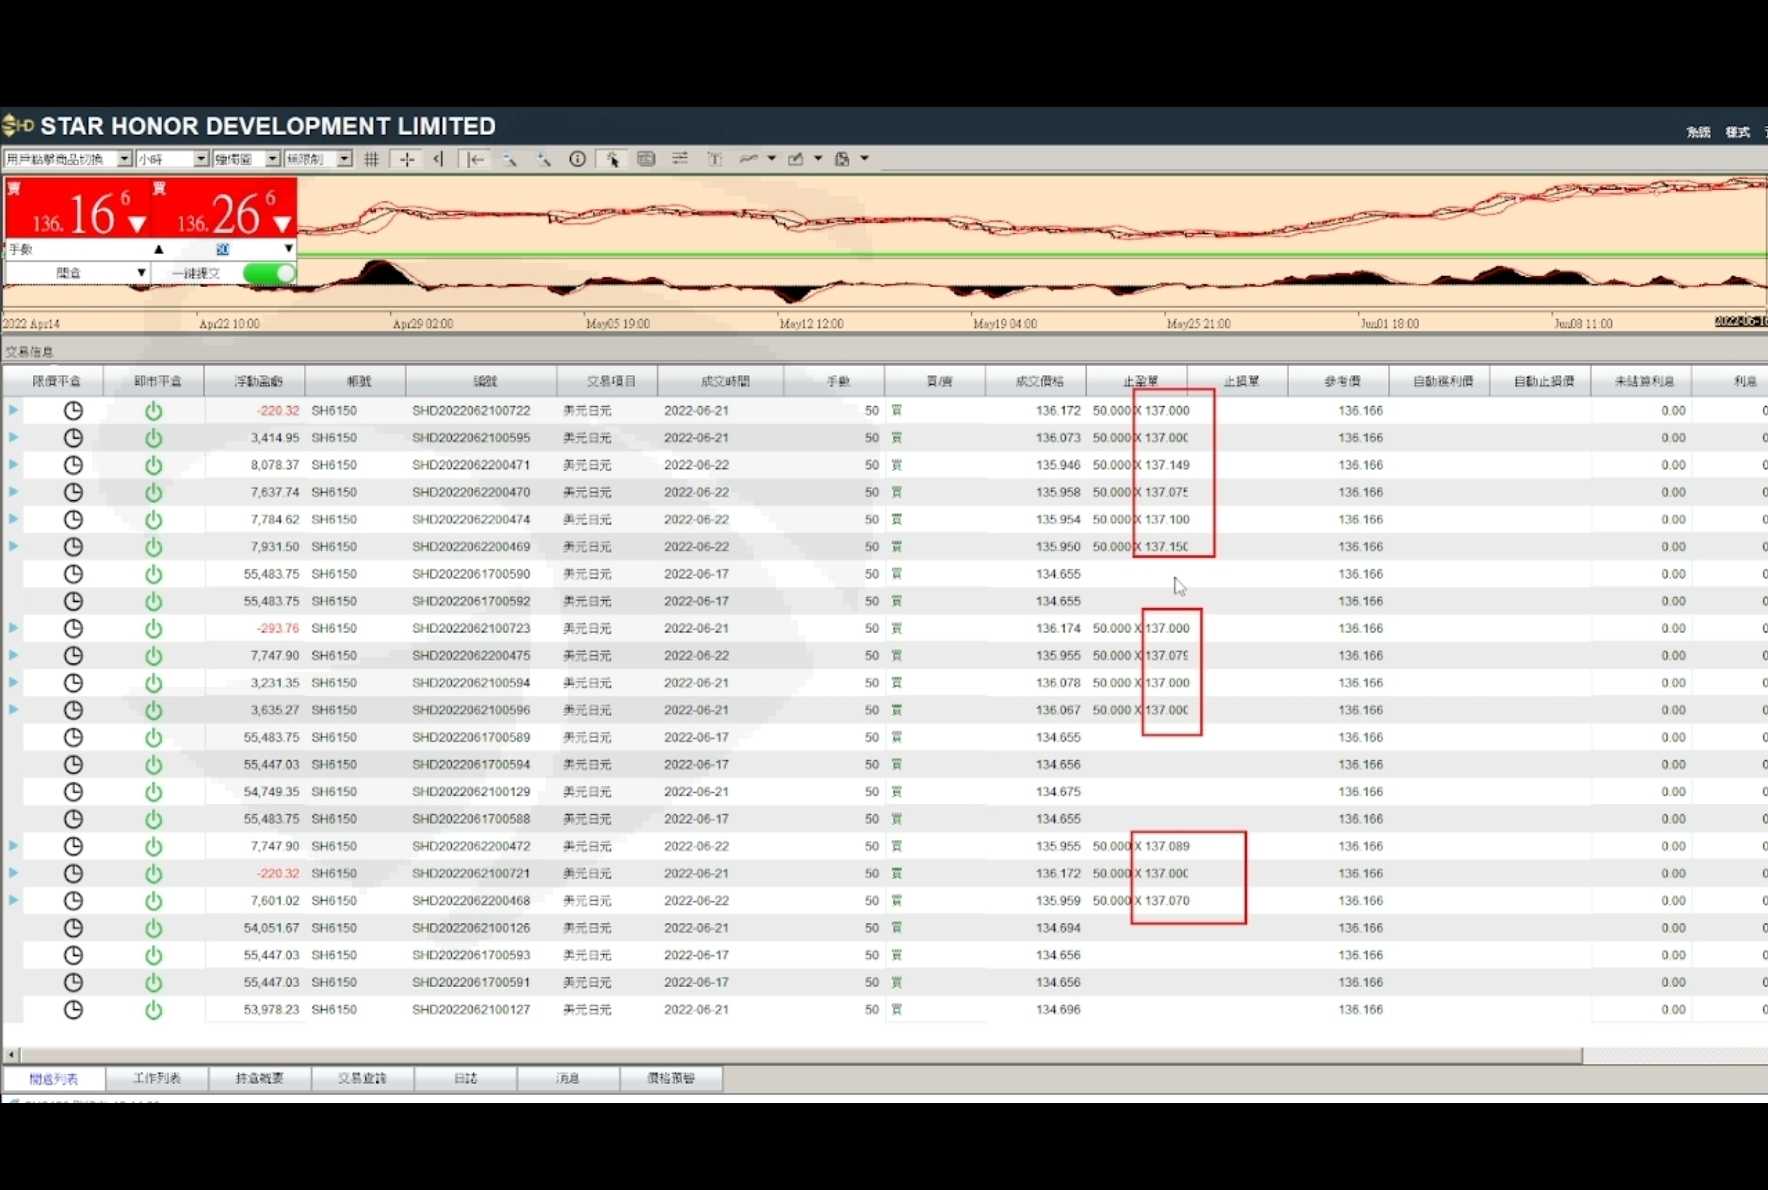Viewport: 1768px width, 1190px height.
Task: Click the text T tool icon
Action: pos(714,159)
